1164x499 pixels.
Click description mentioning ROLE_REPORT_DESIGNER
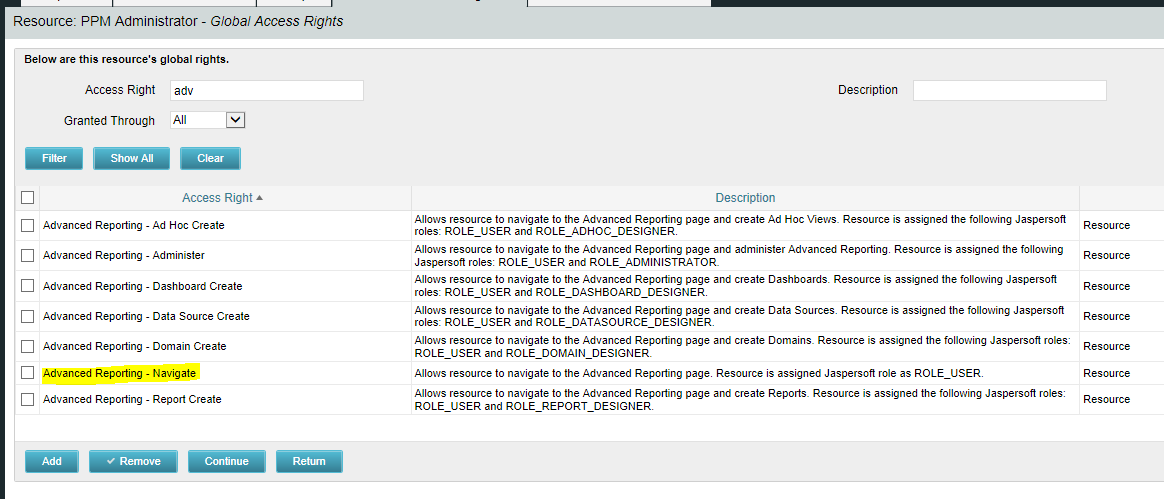[740, 399]
